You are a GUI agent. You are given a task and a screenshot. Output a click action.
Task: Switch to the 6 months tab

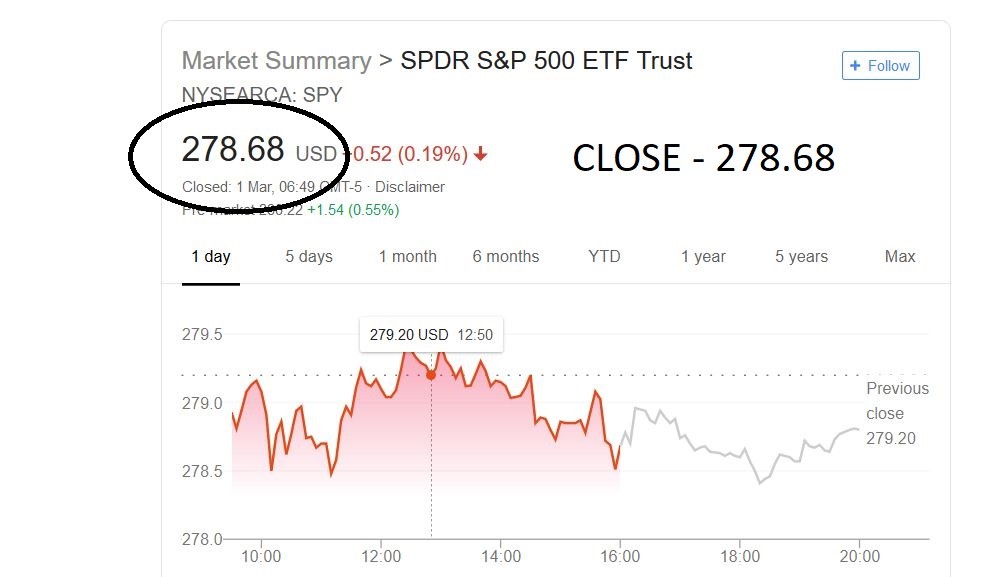pos(505,257)
